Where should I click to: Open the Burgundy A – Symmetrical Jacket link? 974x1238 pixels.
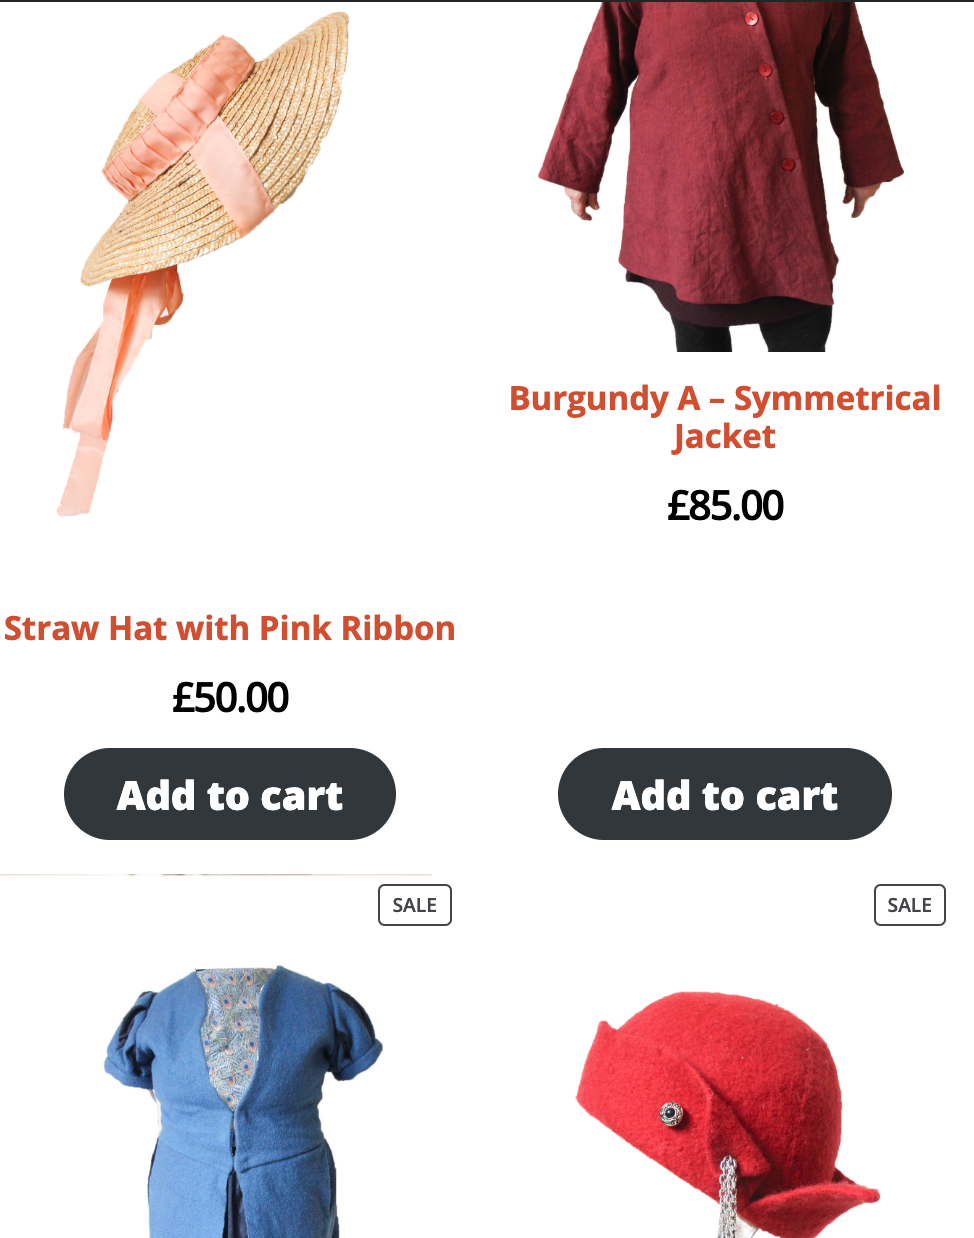click(725, 417)
